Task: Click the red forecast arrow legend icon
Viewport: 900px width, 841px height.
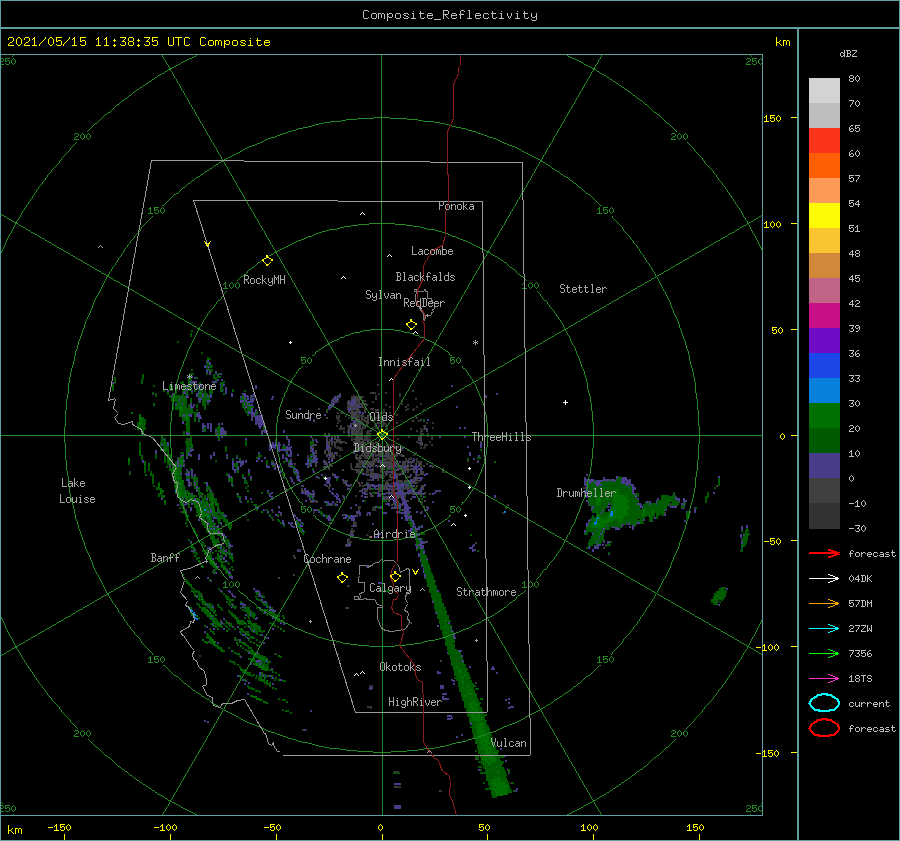Action: point(824,553)
